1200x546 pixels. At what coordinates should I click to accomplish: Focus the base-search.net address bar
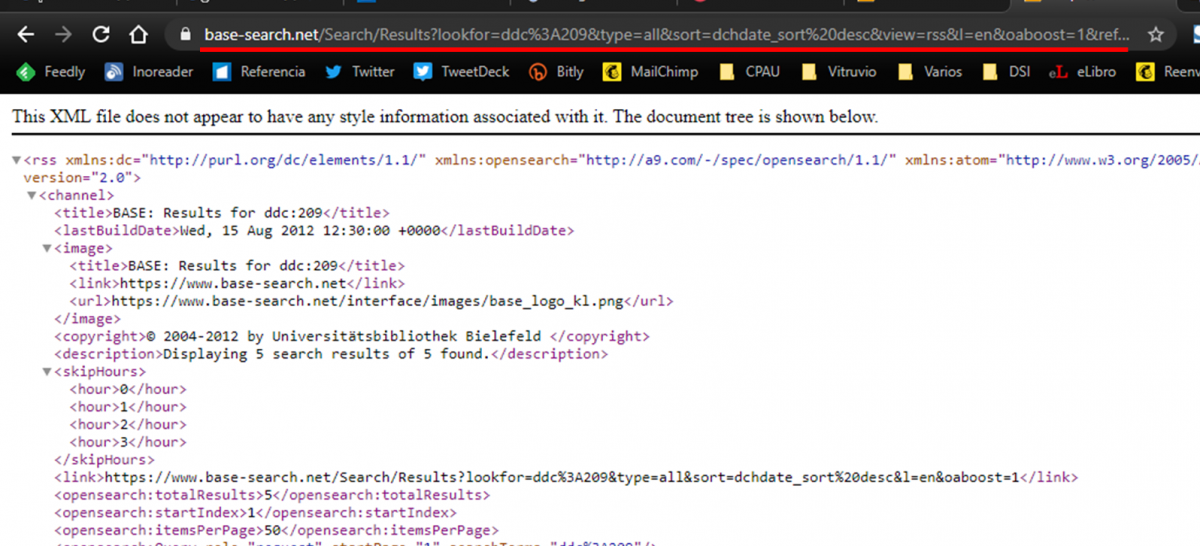coord(667,35)
